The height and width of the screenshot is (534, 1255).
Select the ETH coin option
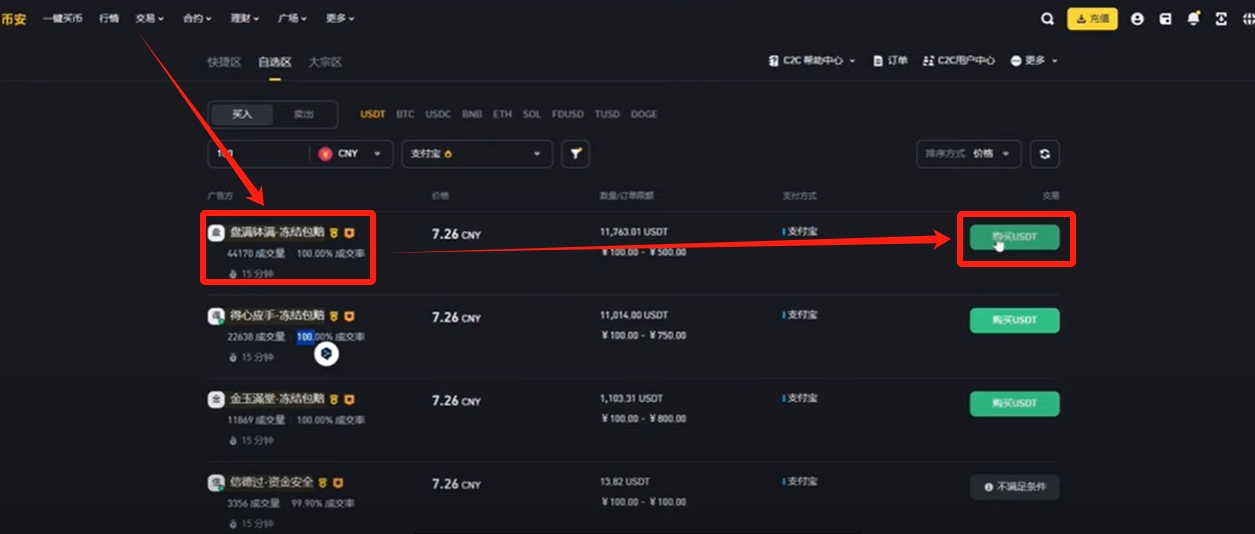(502, 115)
